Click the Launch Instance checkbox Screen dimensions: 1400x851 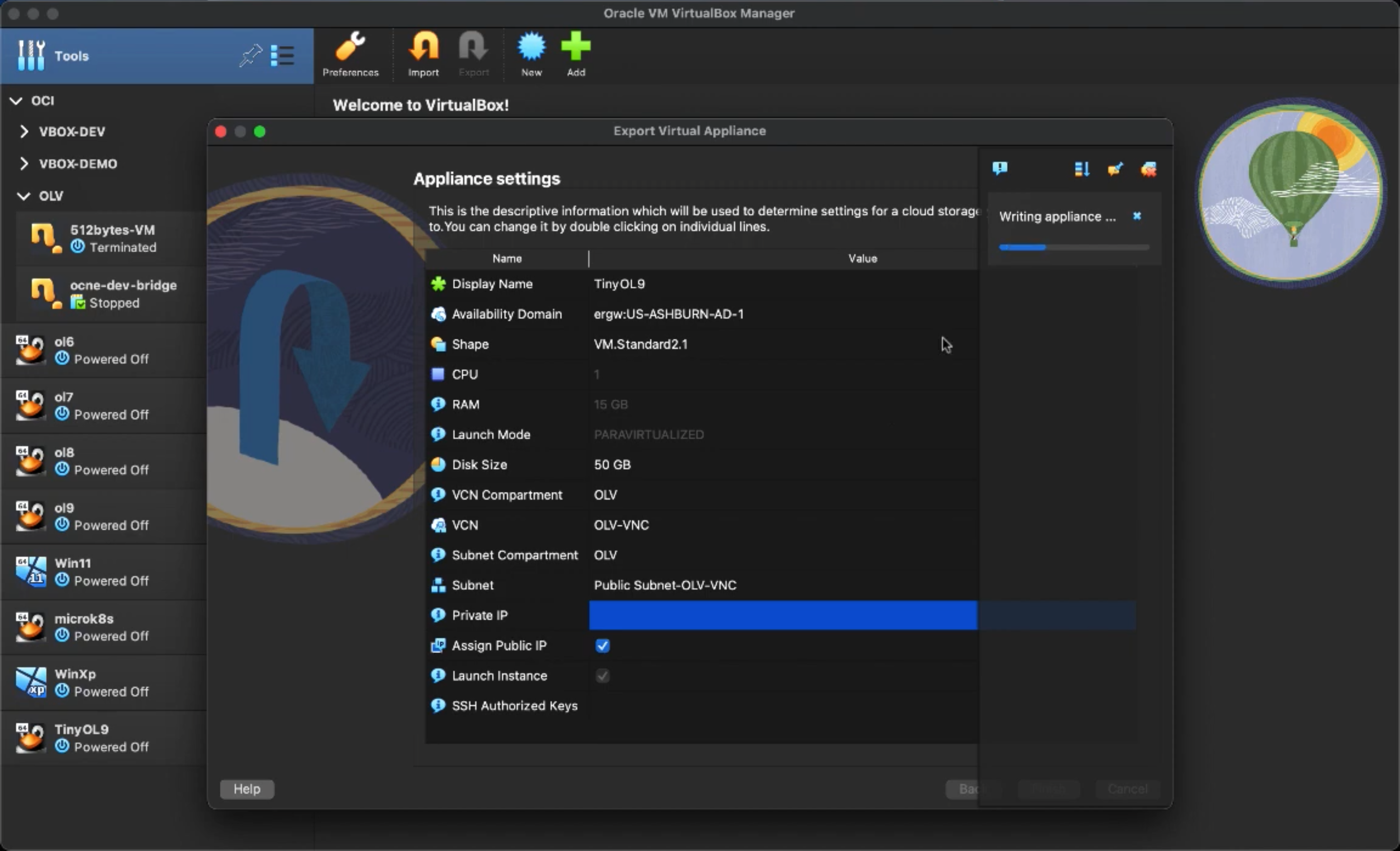coord(602,675)
